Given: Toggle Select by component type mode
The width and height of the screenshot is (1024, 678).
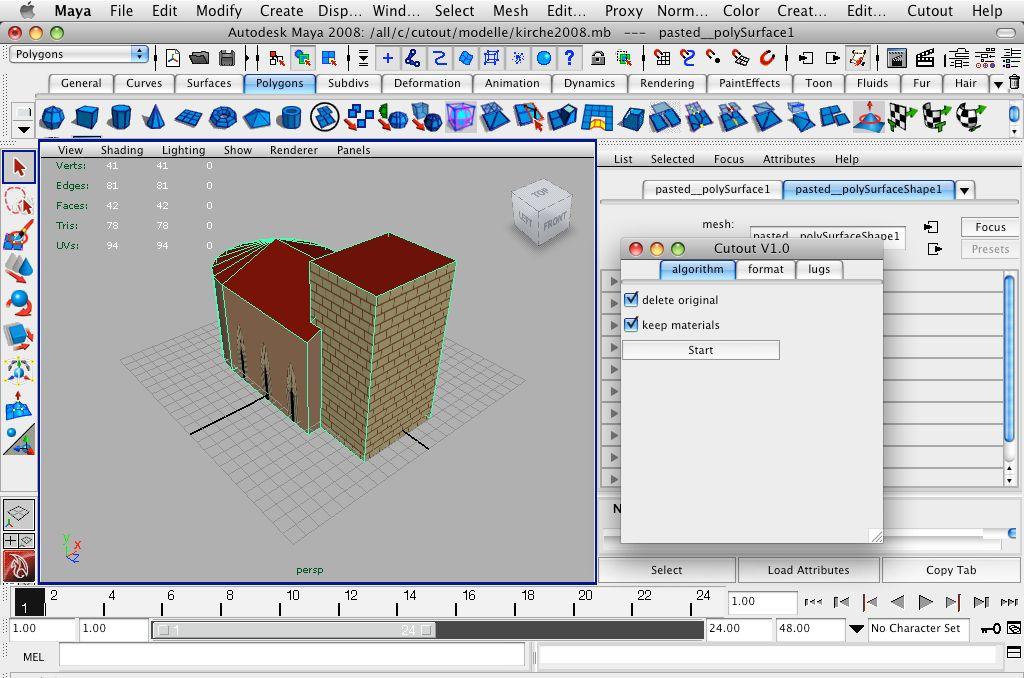Looking at the screenshot, I should pos(328,58).
